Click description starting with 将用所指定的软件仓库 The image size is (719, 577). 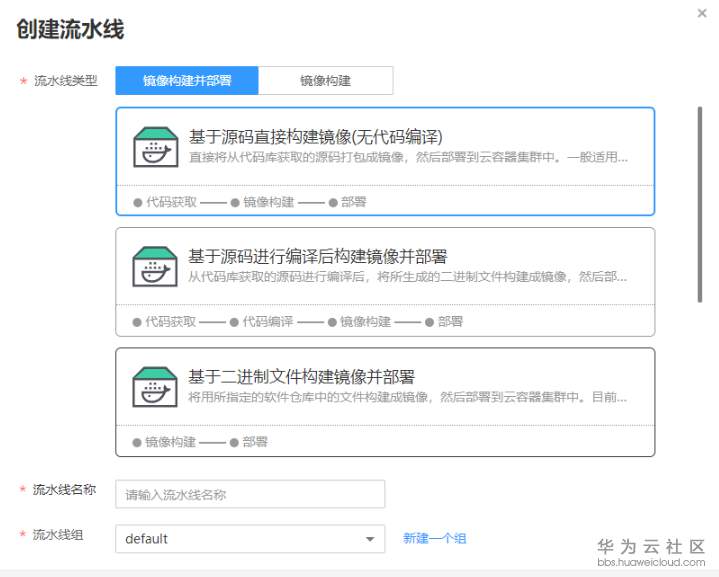(x=407, y=397)
